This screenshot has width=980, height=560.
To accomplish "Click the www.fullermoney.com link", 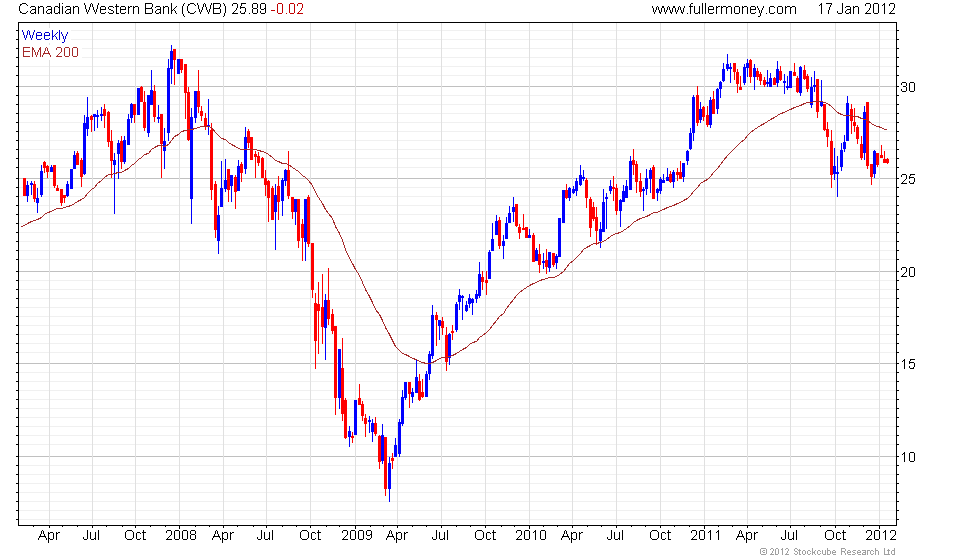I will click(x=724, y=9).
